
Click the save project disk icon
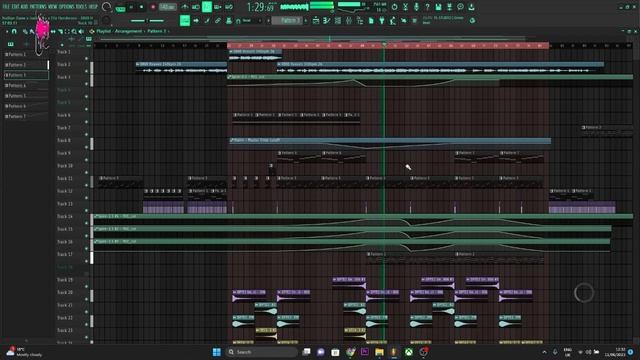coord(438,7)
